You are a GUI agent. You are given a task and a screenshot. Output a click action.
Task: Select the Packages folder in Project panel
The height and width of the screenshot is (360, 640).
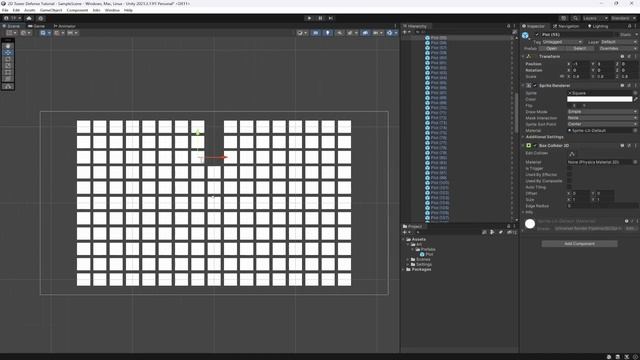[x=418, y=269]
